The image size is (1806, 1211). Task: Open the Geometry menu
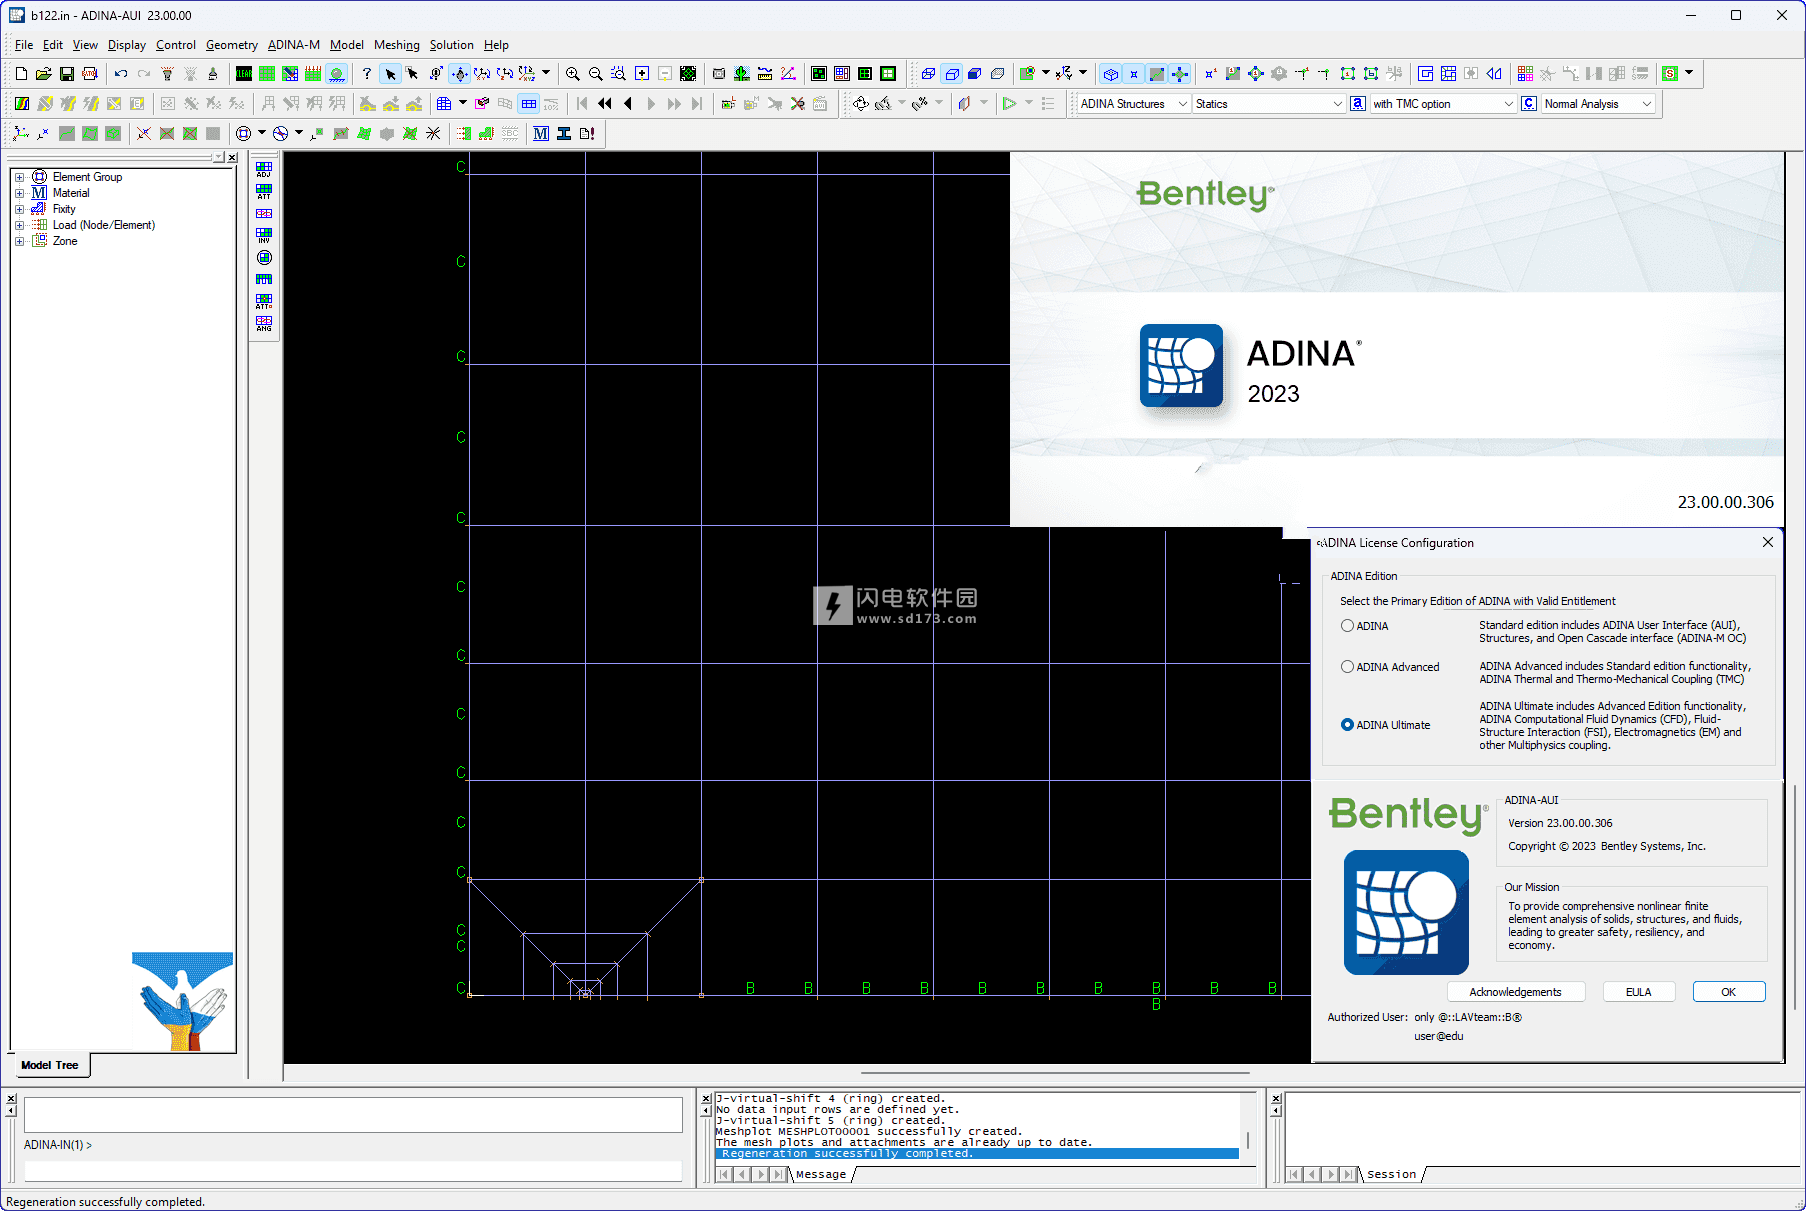click(231, 45)
